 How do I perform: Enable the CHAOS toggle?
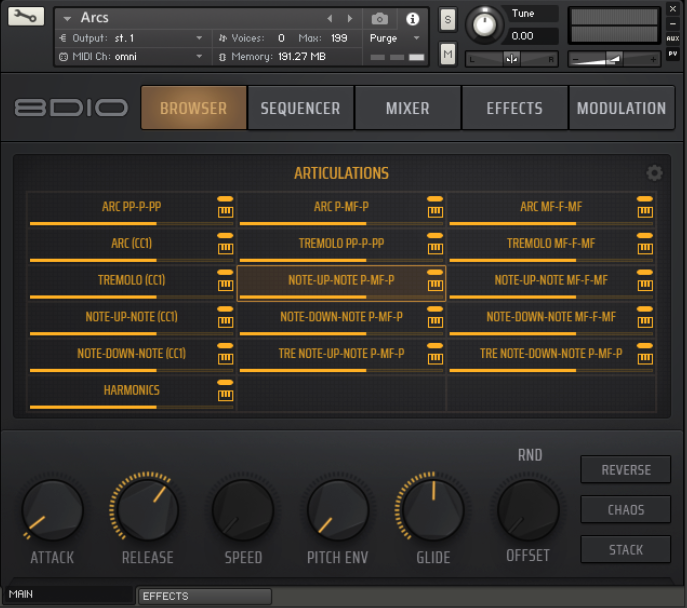pos(626,509)
